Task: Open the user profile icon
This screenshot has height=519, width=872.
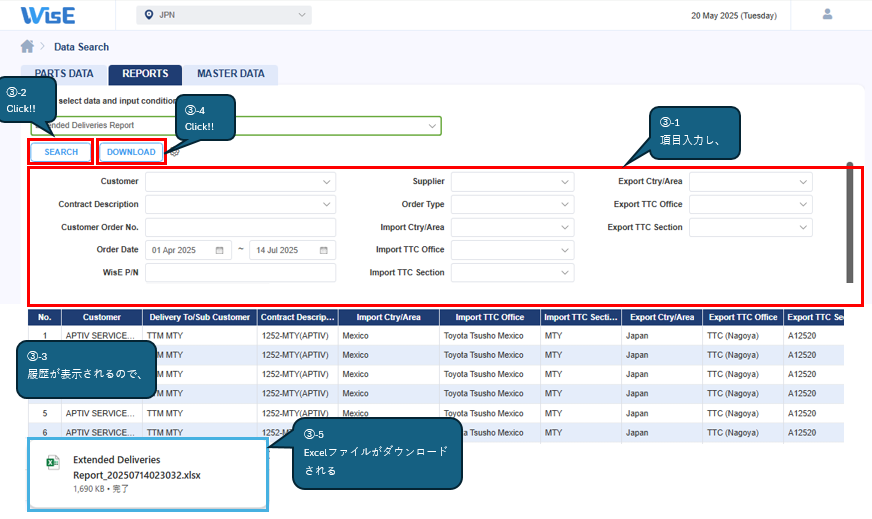Action: 827,14
